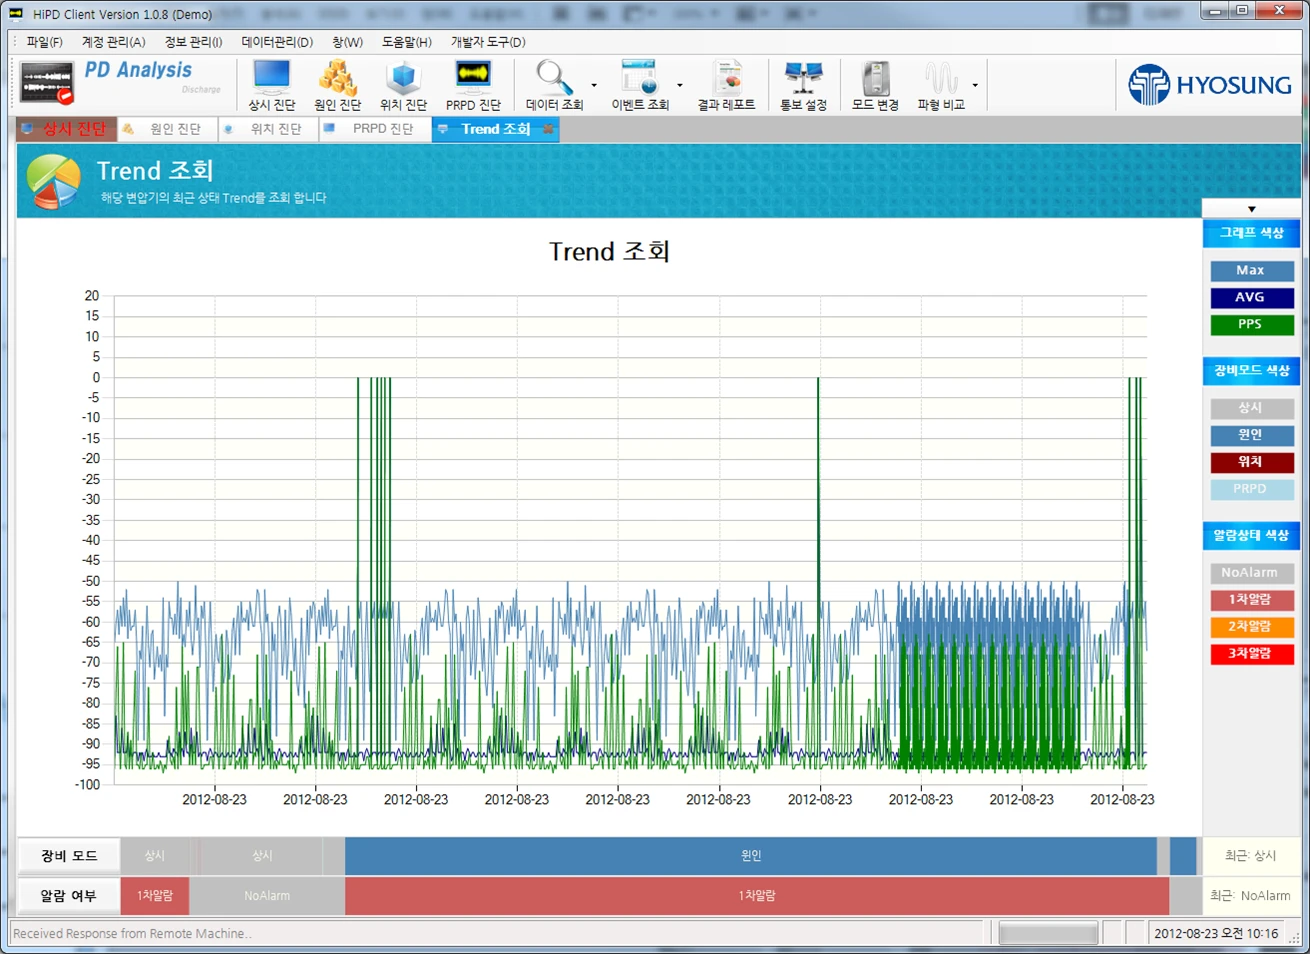Click the PRPD mode color swatch
Screen dimensions: 1310x954
pos(1251,489)
